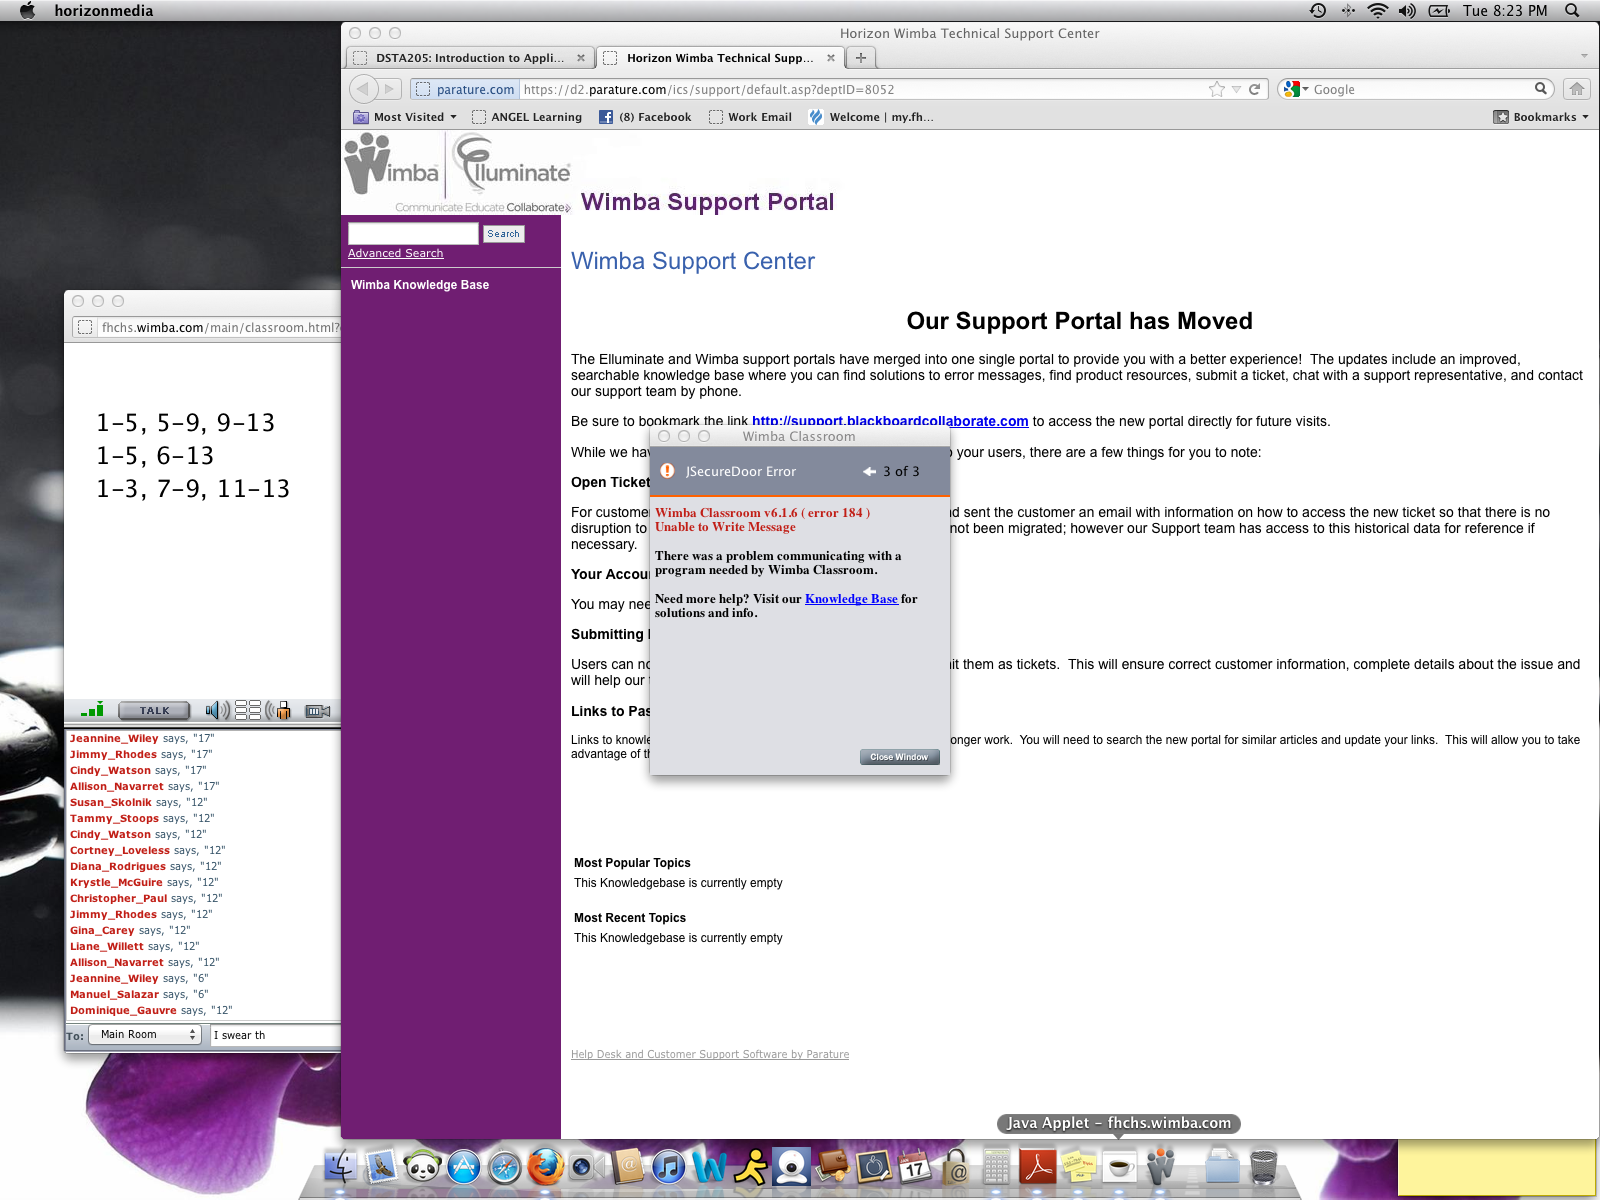The height and width of the screenshot is (1200, 1600).
Task: Click the menu bar volume icon
Action: pos(1407,11)
